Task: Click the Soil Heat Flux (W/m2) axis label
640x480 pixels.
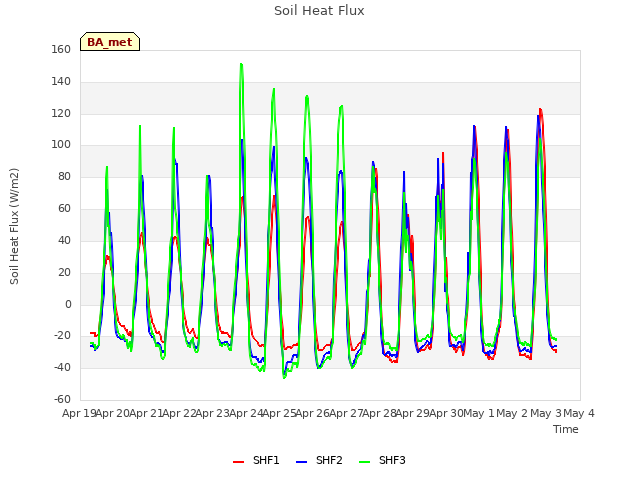Action: click(14, 226)
